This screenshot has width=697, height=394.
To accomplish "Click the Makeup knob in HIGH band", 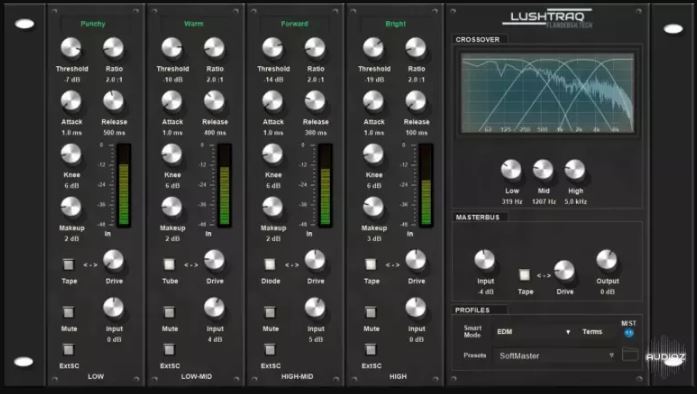I will pyautogui.click(x=373, y=207).
